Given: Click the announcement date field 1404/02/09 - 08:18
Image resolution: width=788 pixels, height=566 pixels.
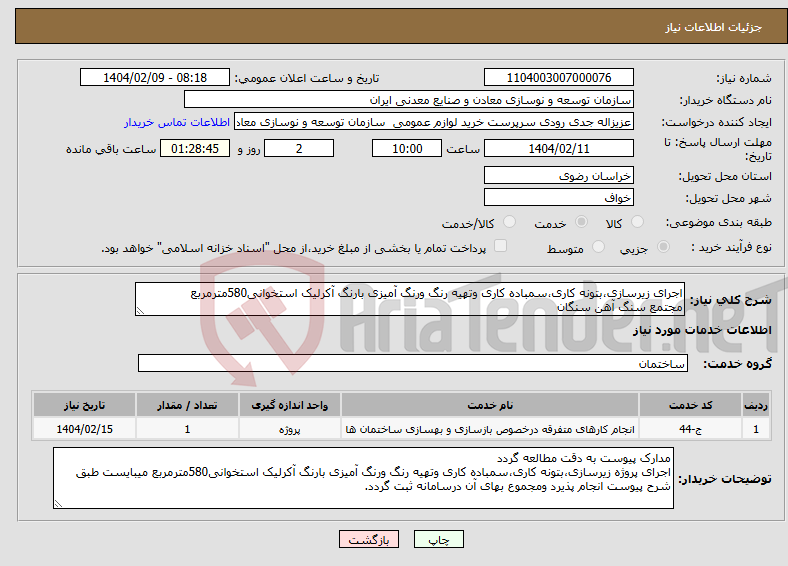Looking at the screenshot, I should click(x=155, y=77).
